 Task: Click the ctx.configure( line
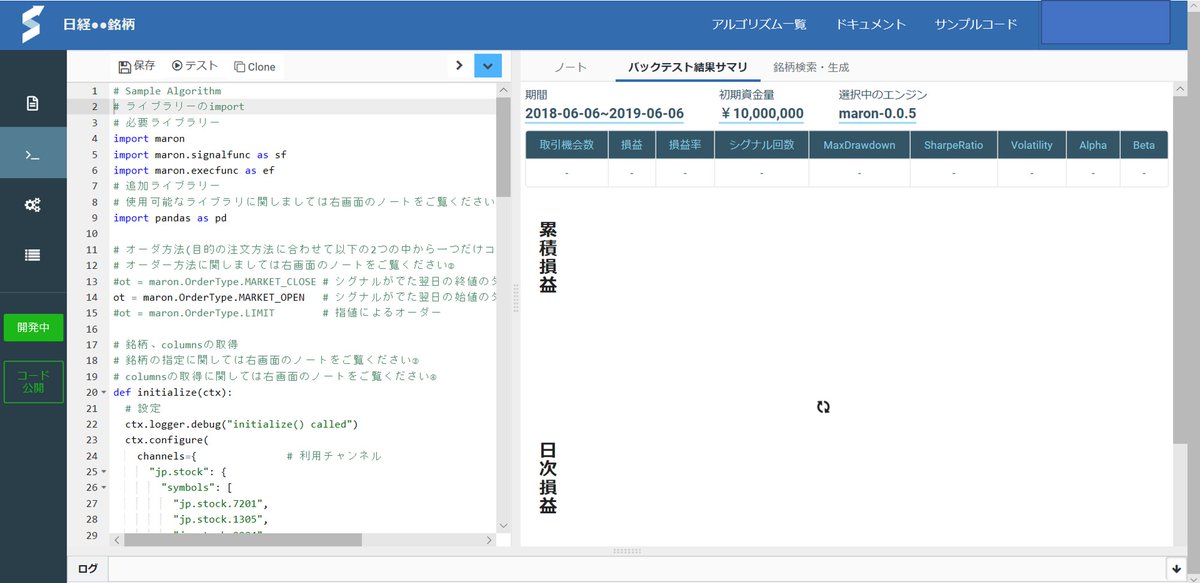[x=167, y=440]
